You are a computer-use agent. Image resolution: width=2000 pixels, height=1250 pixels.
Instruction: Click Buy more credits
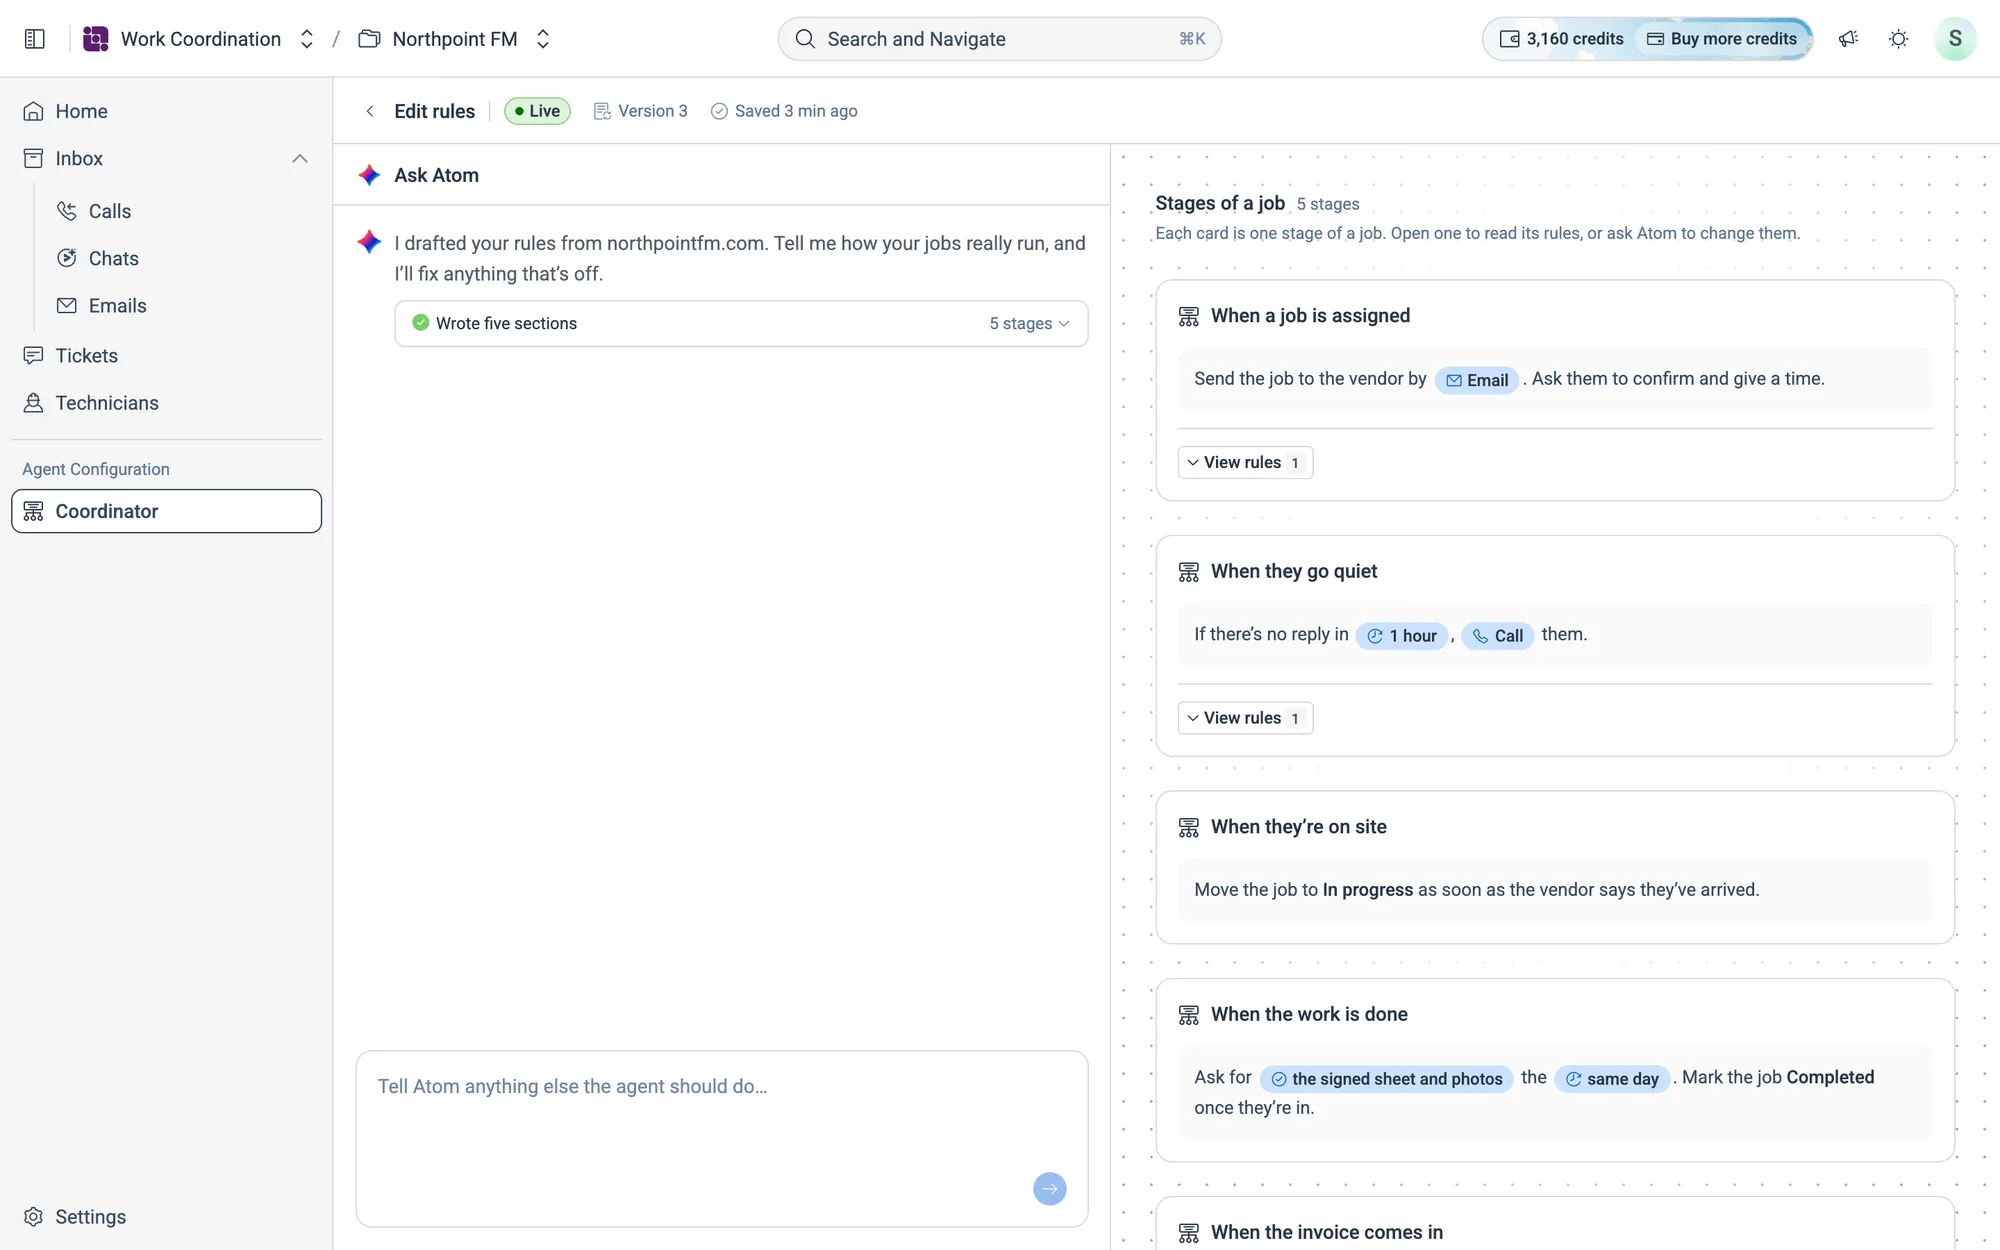(1722, 39)
